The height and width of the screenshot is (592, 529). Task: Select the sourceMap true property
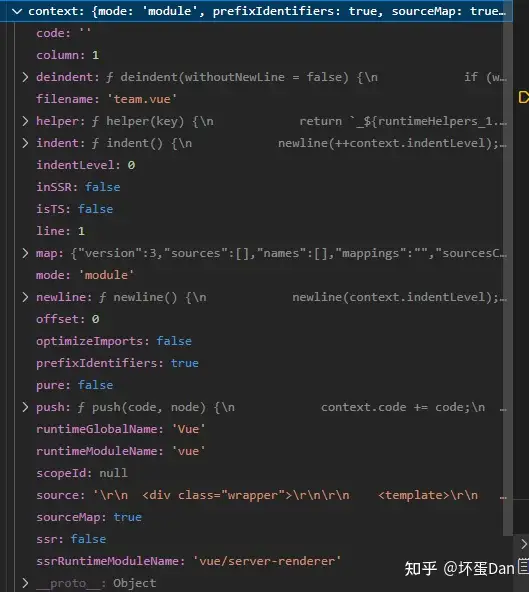pyautogui.click(x=89, y=517)
